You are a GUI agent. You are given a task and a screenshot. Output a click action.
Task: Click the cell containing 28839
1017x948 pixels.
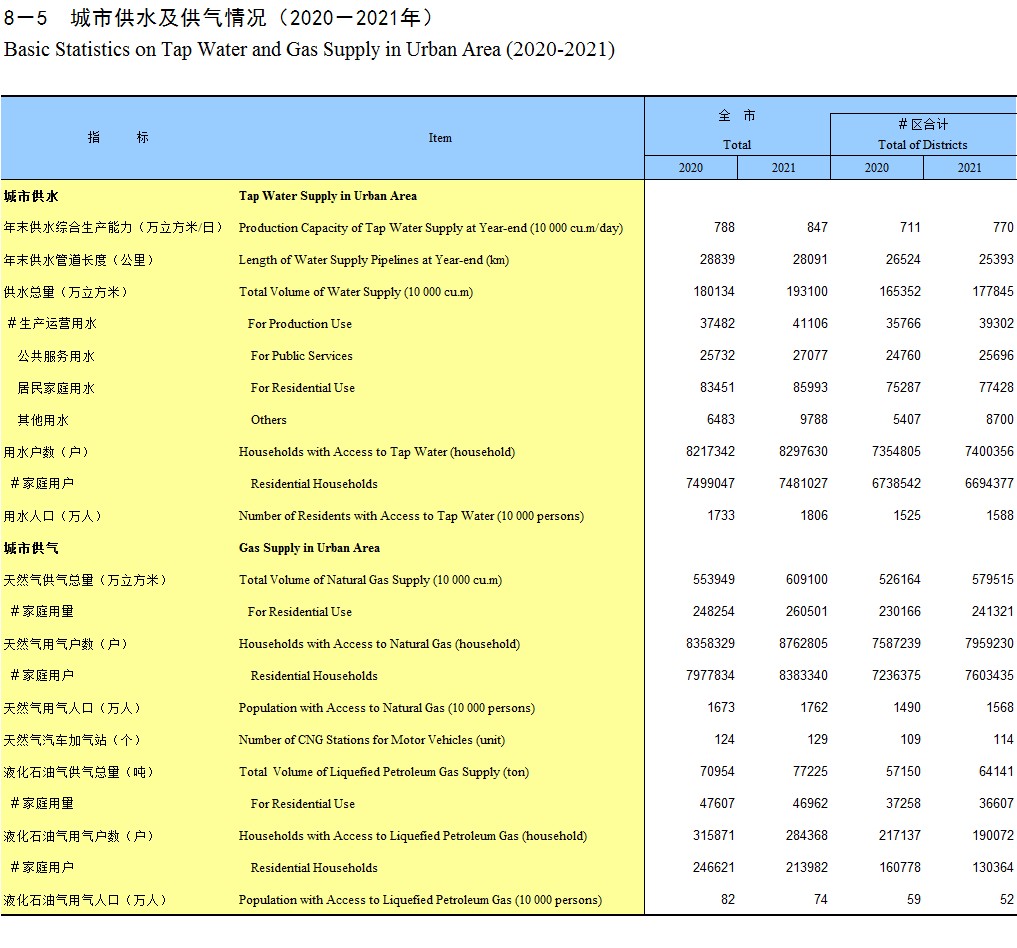coord(717,259)
